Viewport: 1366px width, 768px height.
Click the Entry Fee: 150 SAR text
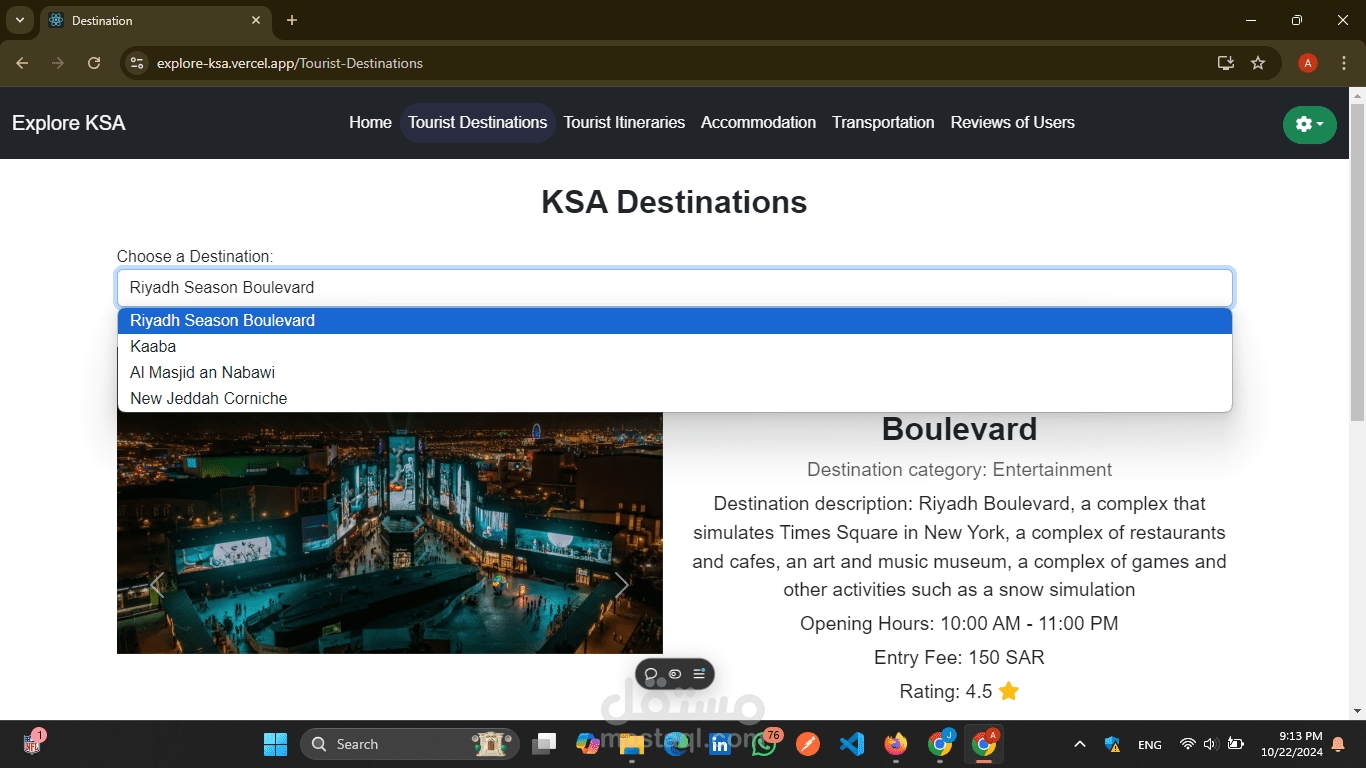959,657
